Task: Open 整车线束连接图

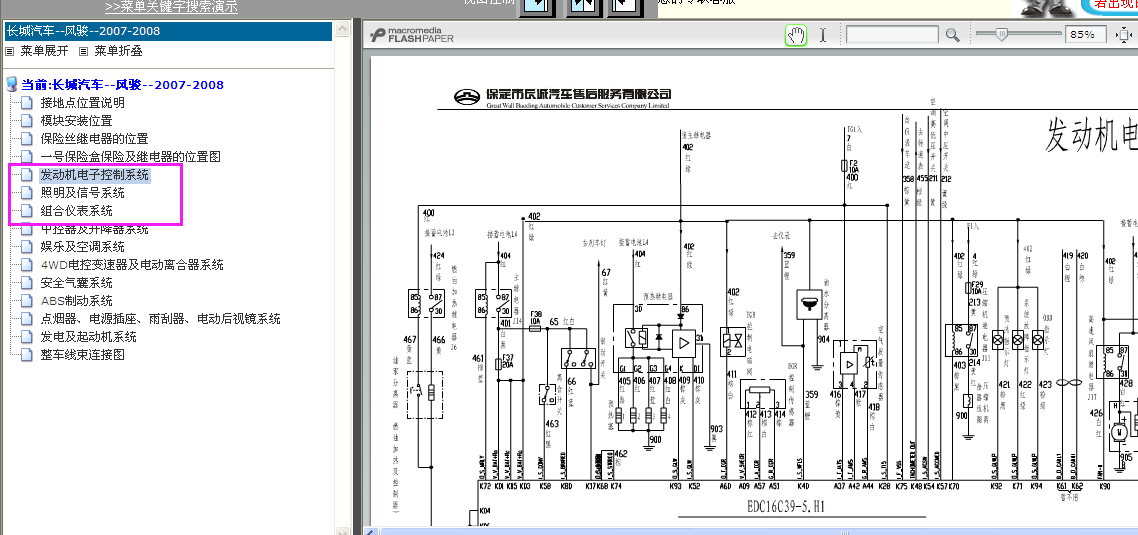Action: [82, 355]
